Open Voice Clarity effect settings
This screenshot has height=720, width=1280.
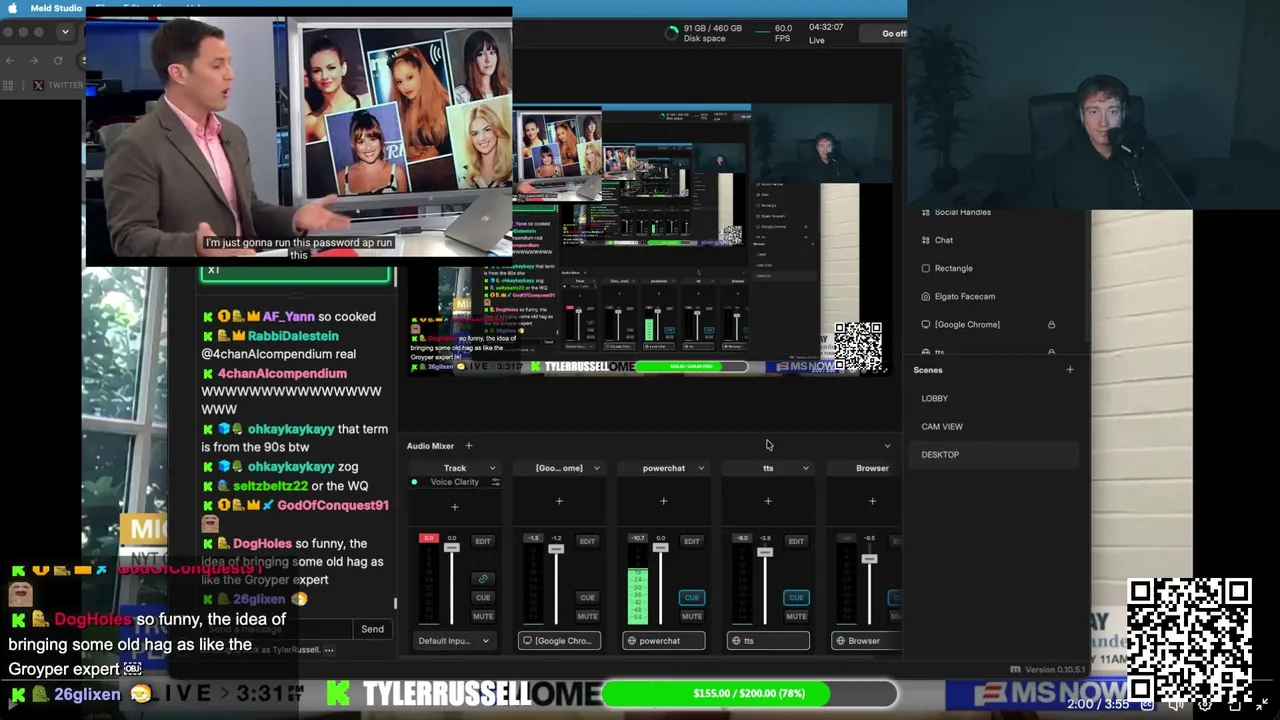[x=495, y=482]
